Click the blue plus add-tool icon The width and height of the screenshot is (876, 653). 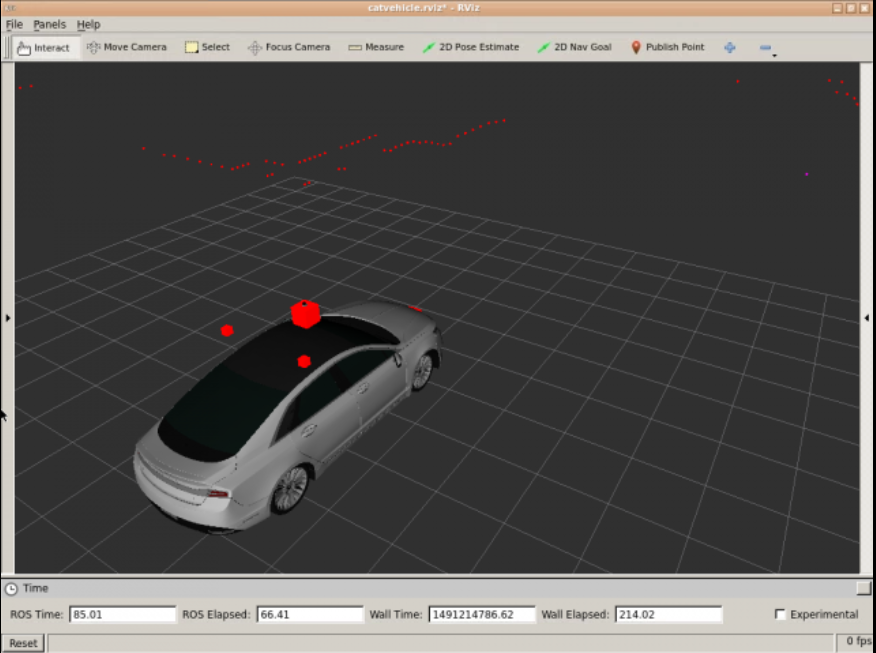(730, 47)
